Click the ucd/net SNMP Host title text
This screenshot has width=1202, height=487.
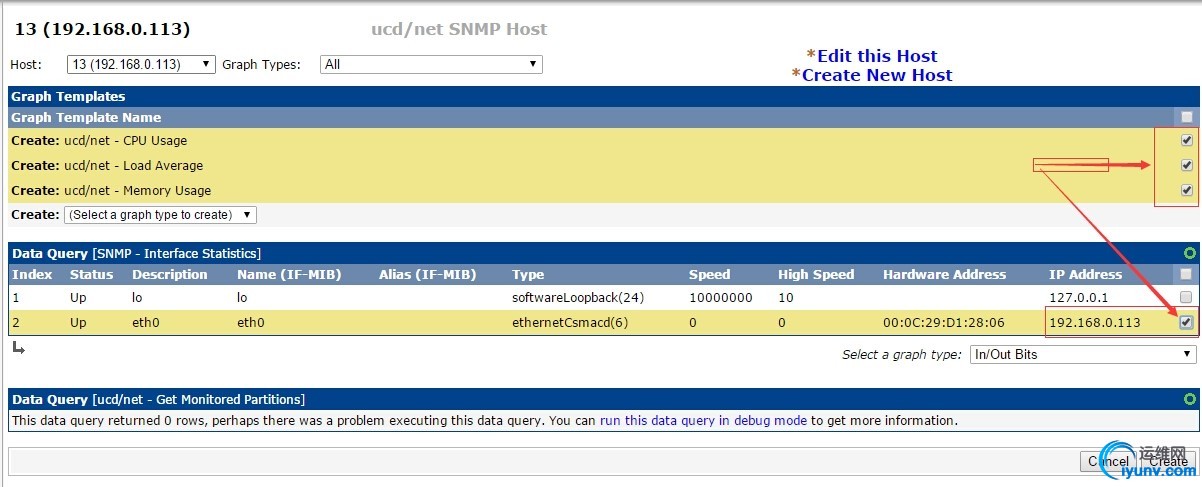[459, 29]
